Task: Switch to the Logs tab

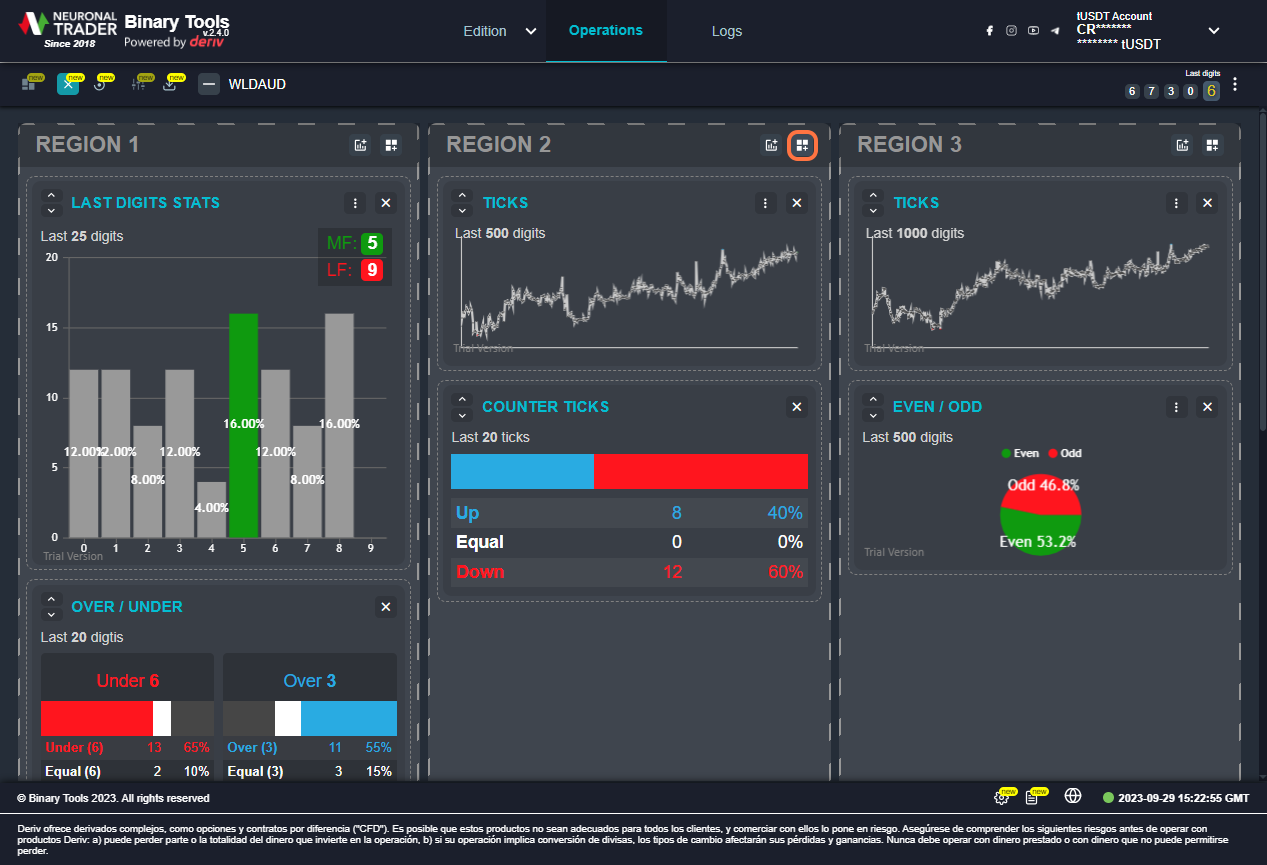Action: (727, 31)
